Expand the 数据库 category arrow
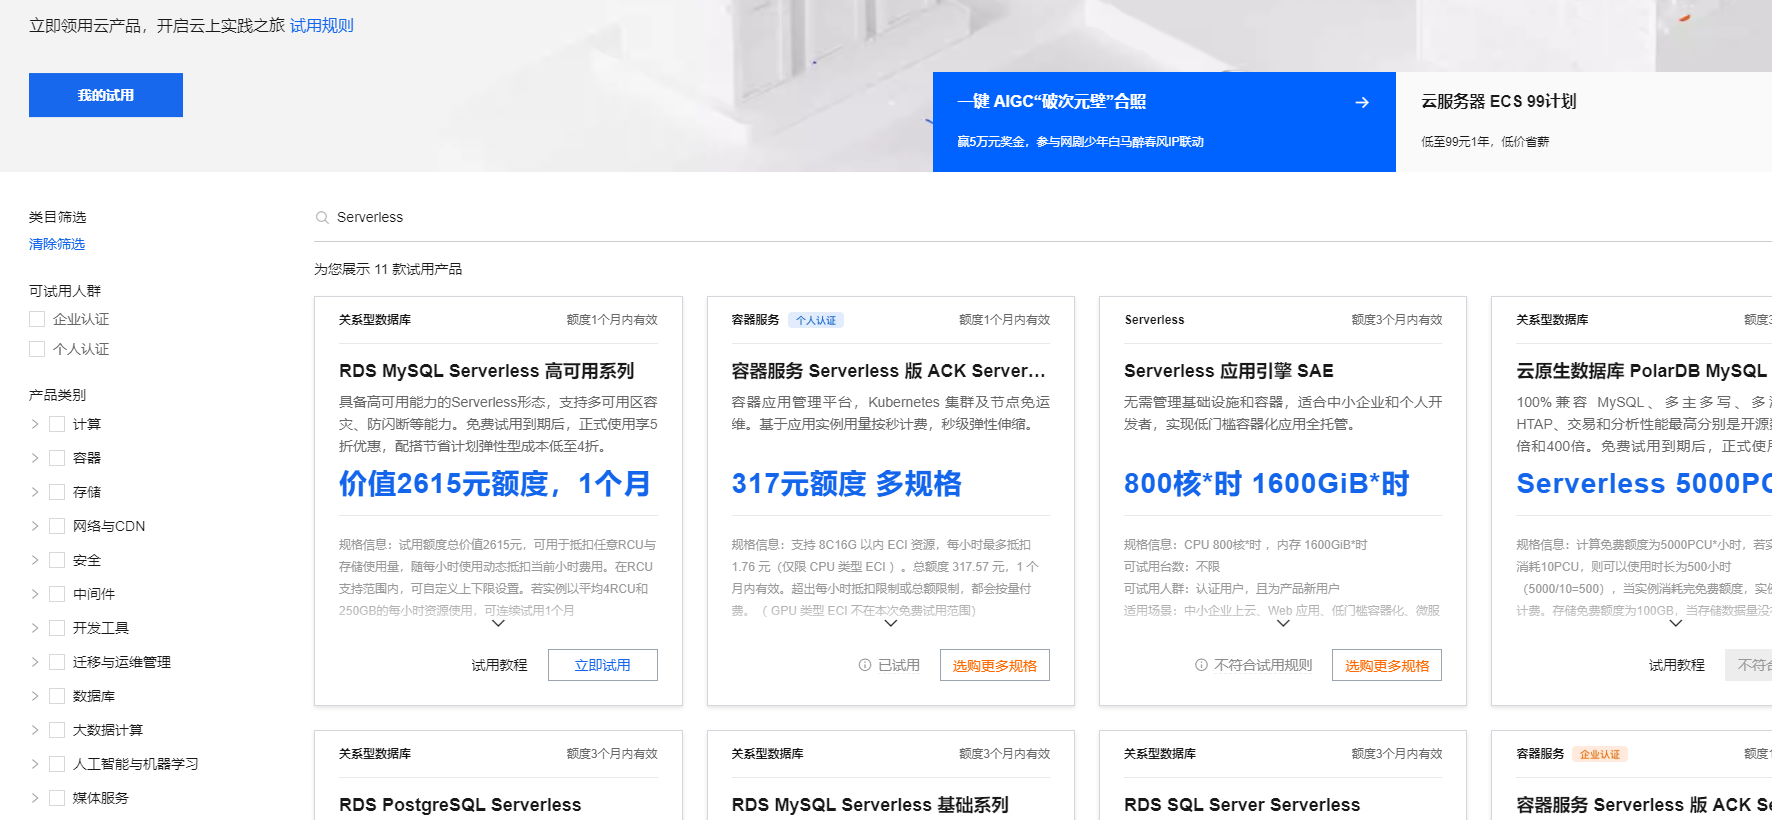Image resolution: width=1772 pixels, height=820 pixels. coord(35,696)
